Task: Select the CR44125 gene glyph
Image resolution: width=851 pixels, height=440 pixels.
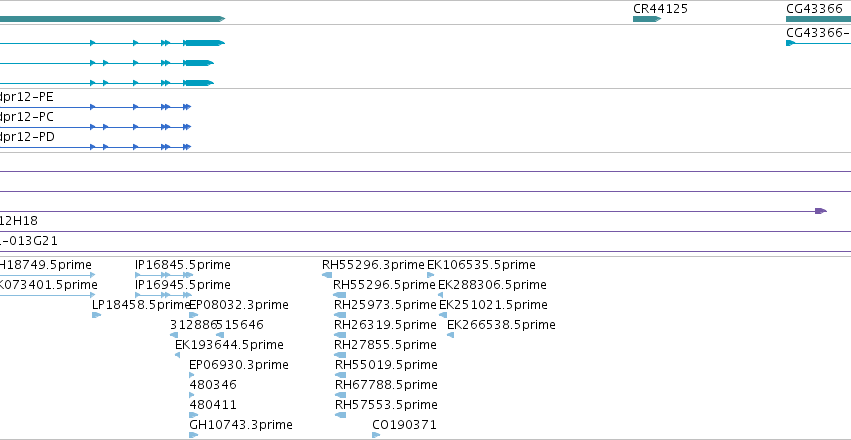Action: pyautogui.click(x=646, y=19)
